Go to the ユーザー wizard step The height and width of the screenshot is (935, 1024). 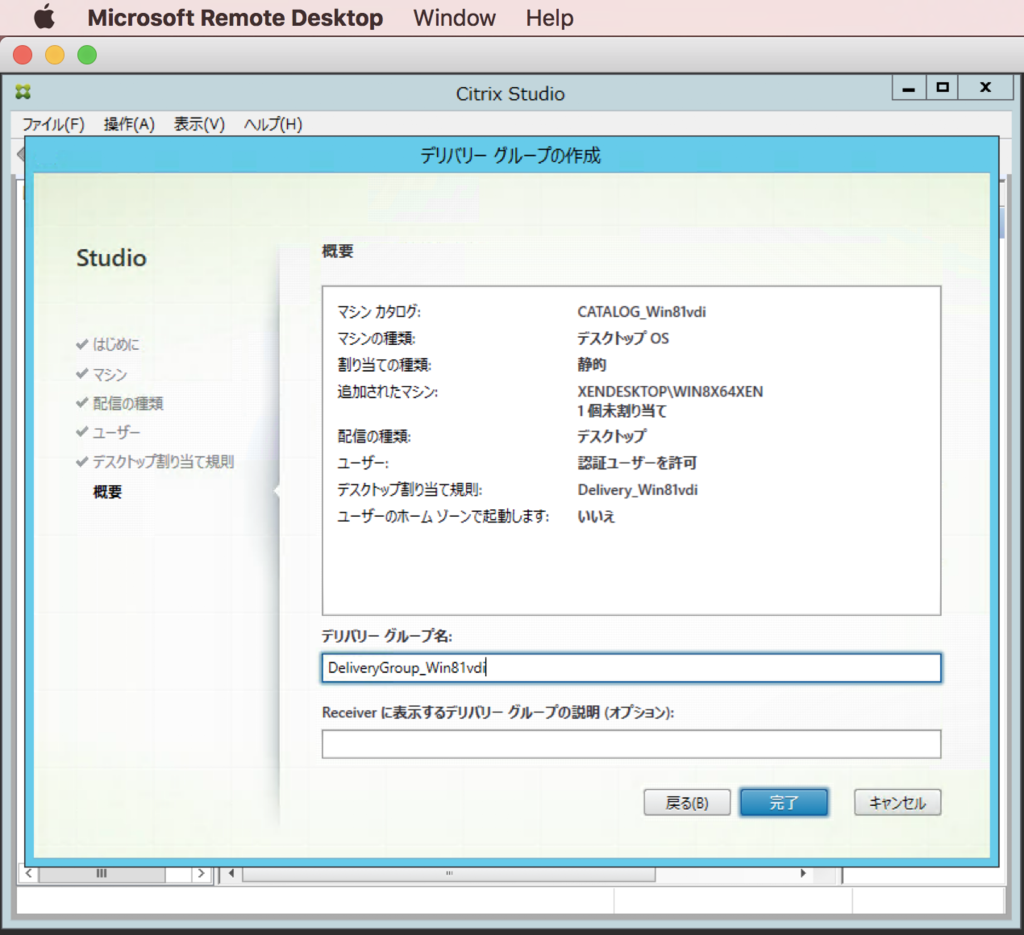point(116,432)
